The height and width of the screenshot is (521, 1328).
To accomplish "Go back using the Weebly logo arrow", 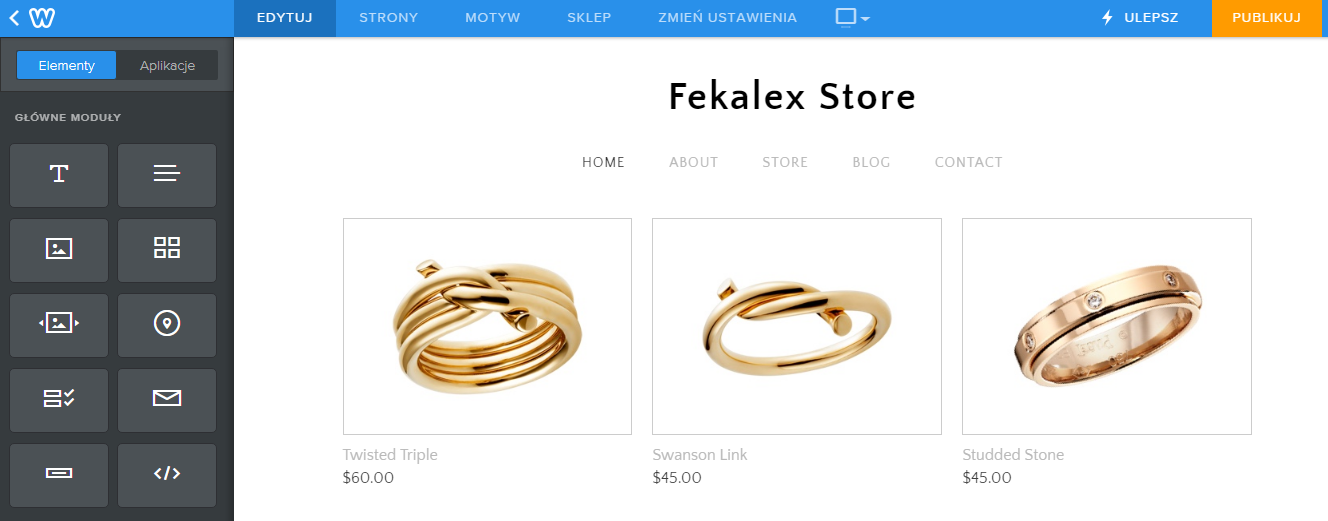I will tap(31, 18).
